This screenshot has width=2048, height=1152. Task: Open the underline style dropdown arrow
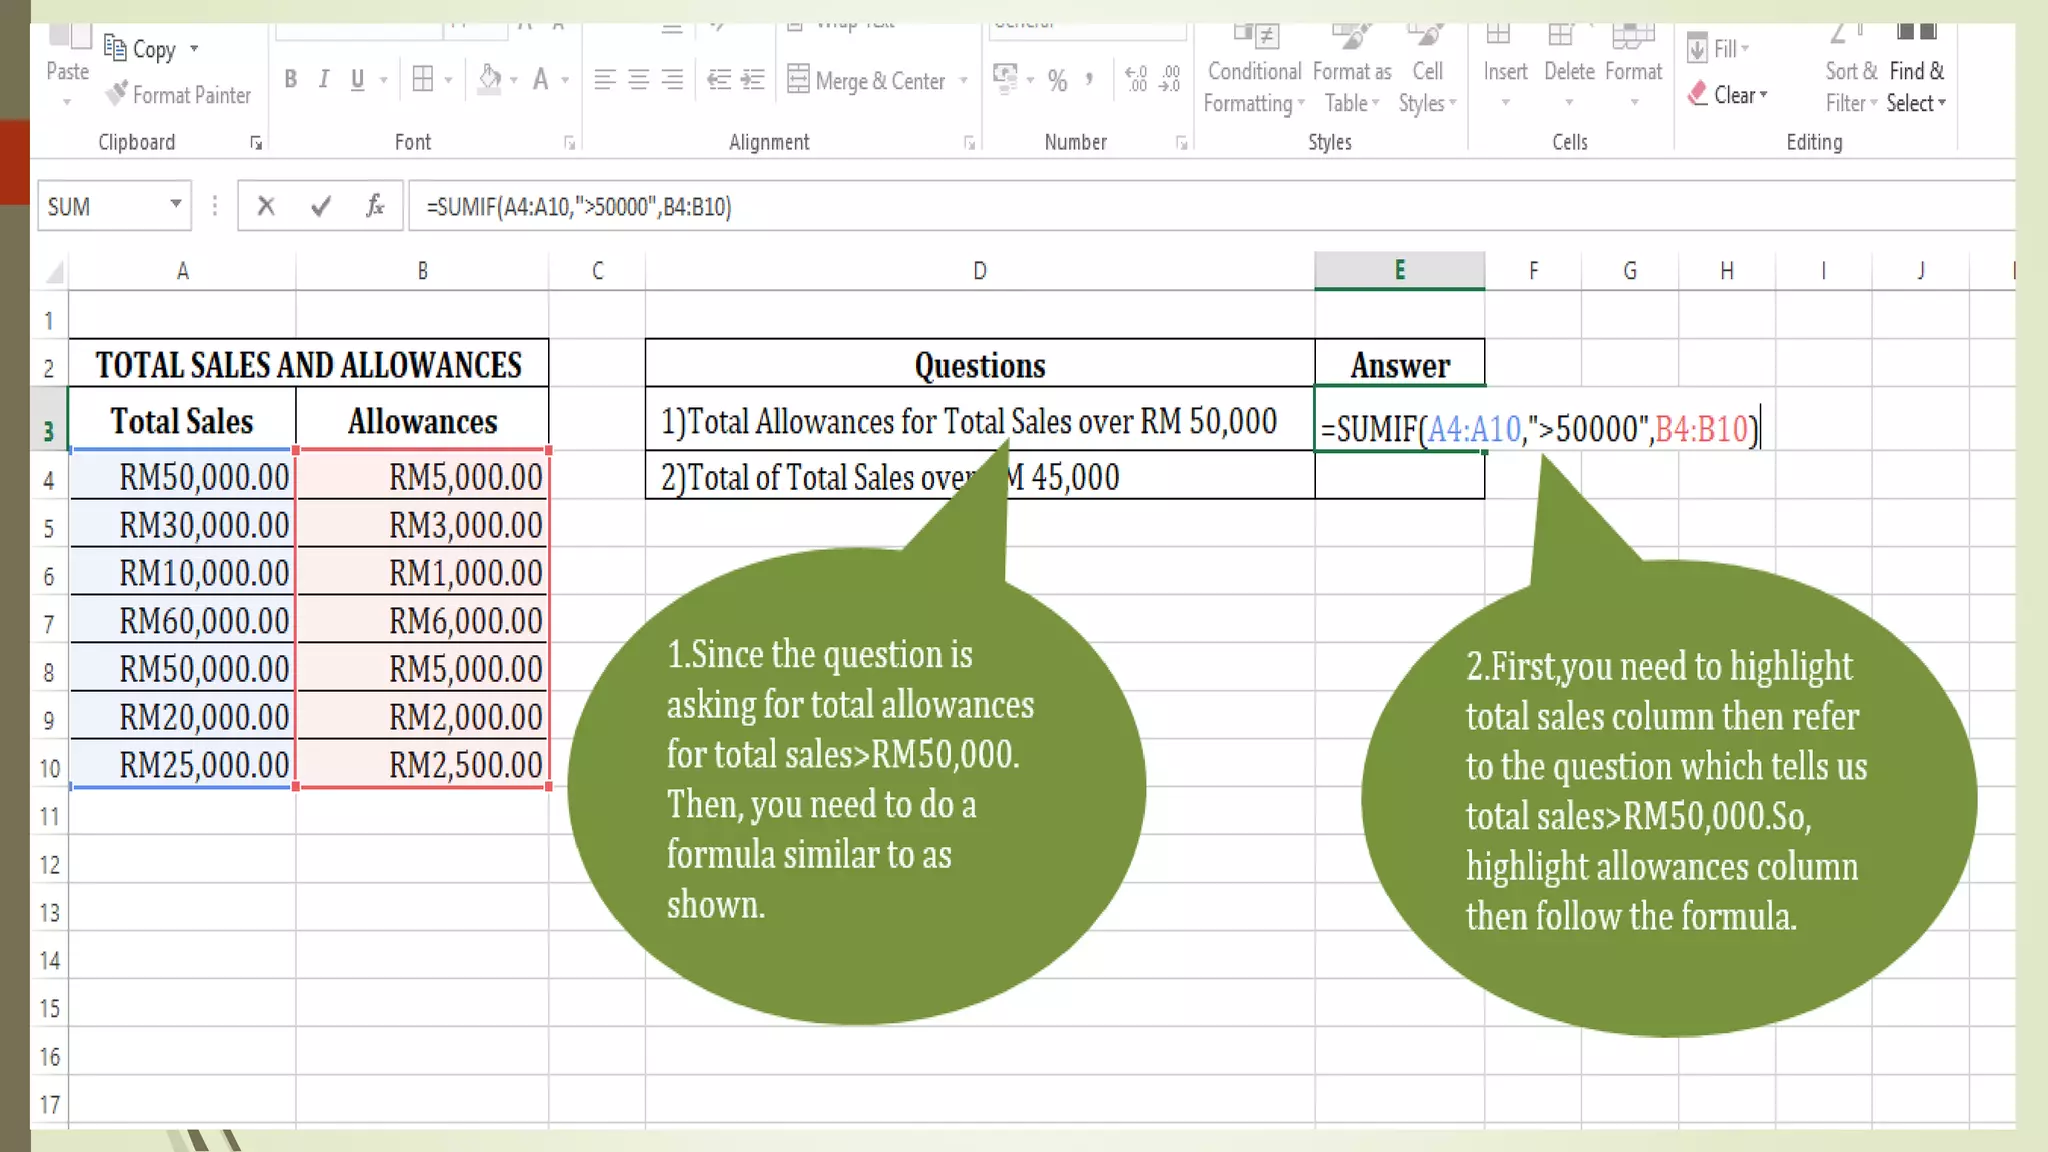click(x=384, y=80)
